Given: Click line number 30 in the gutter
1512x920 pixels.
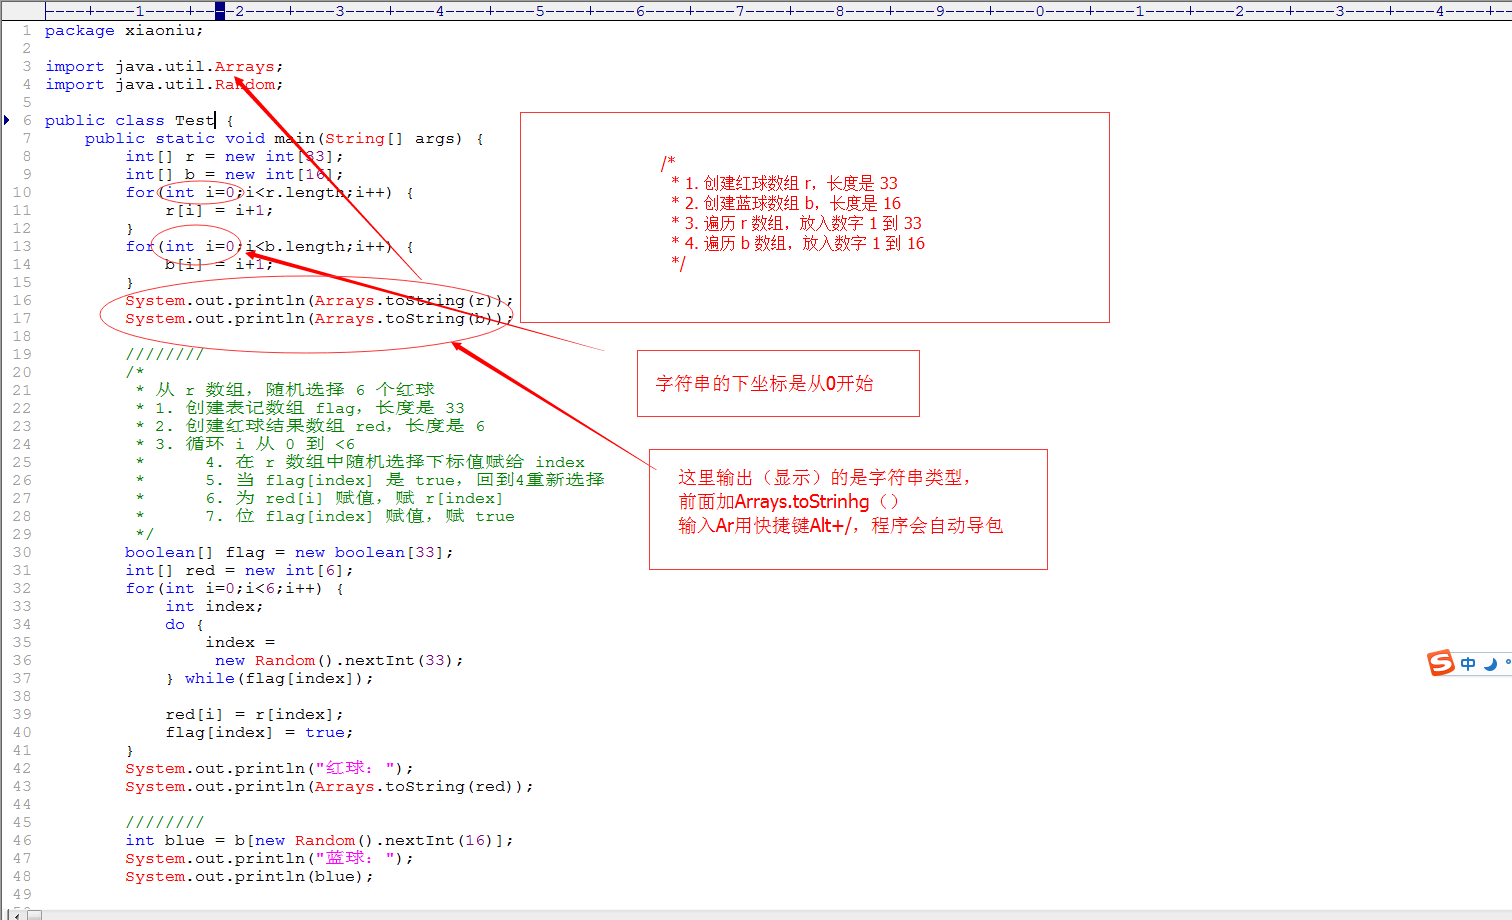Looking at the screenshot, I should (x=22, y=552).
